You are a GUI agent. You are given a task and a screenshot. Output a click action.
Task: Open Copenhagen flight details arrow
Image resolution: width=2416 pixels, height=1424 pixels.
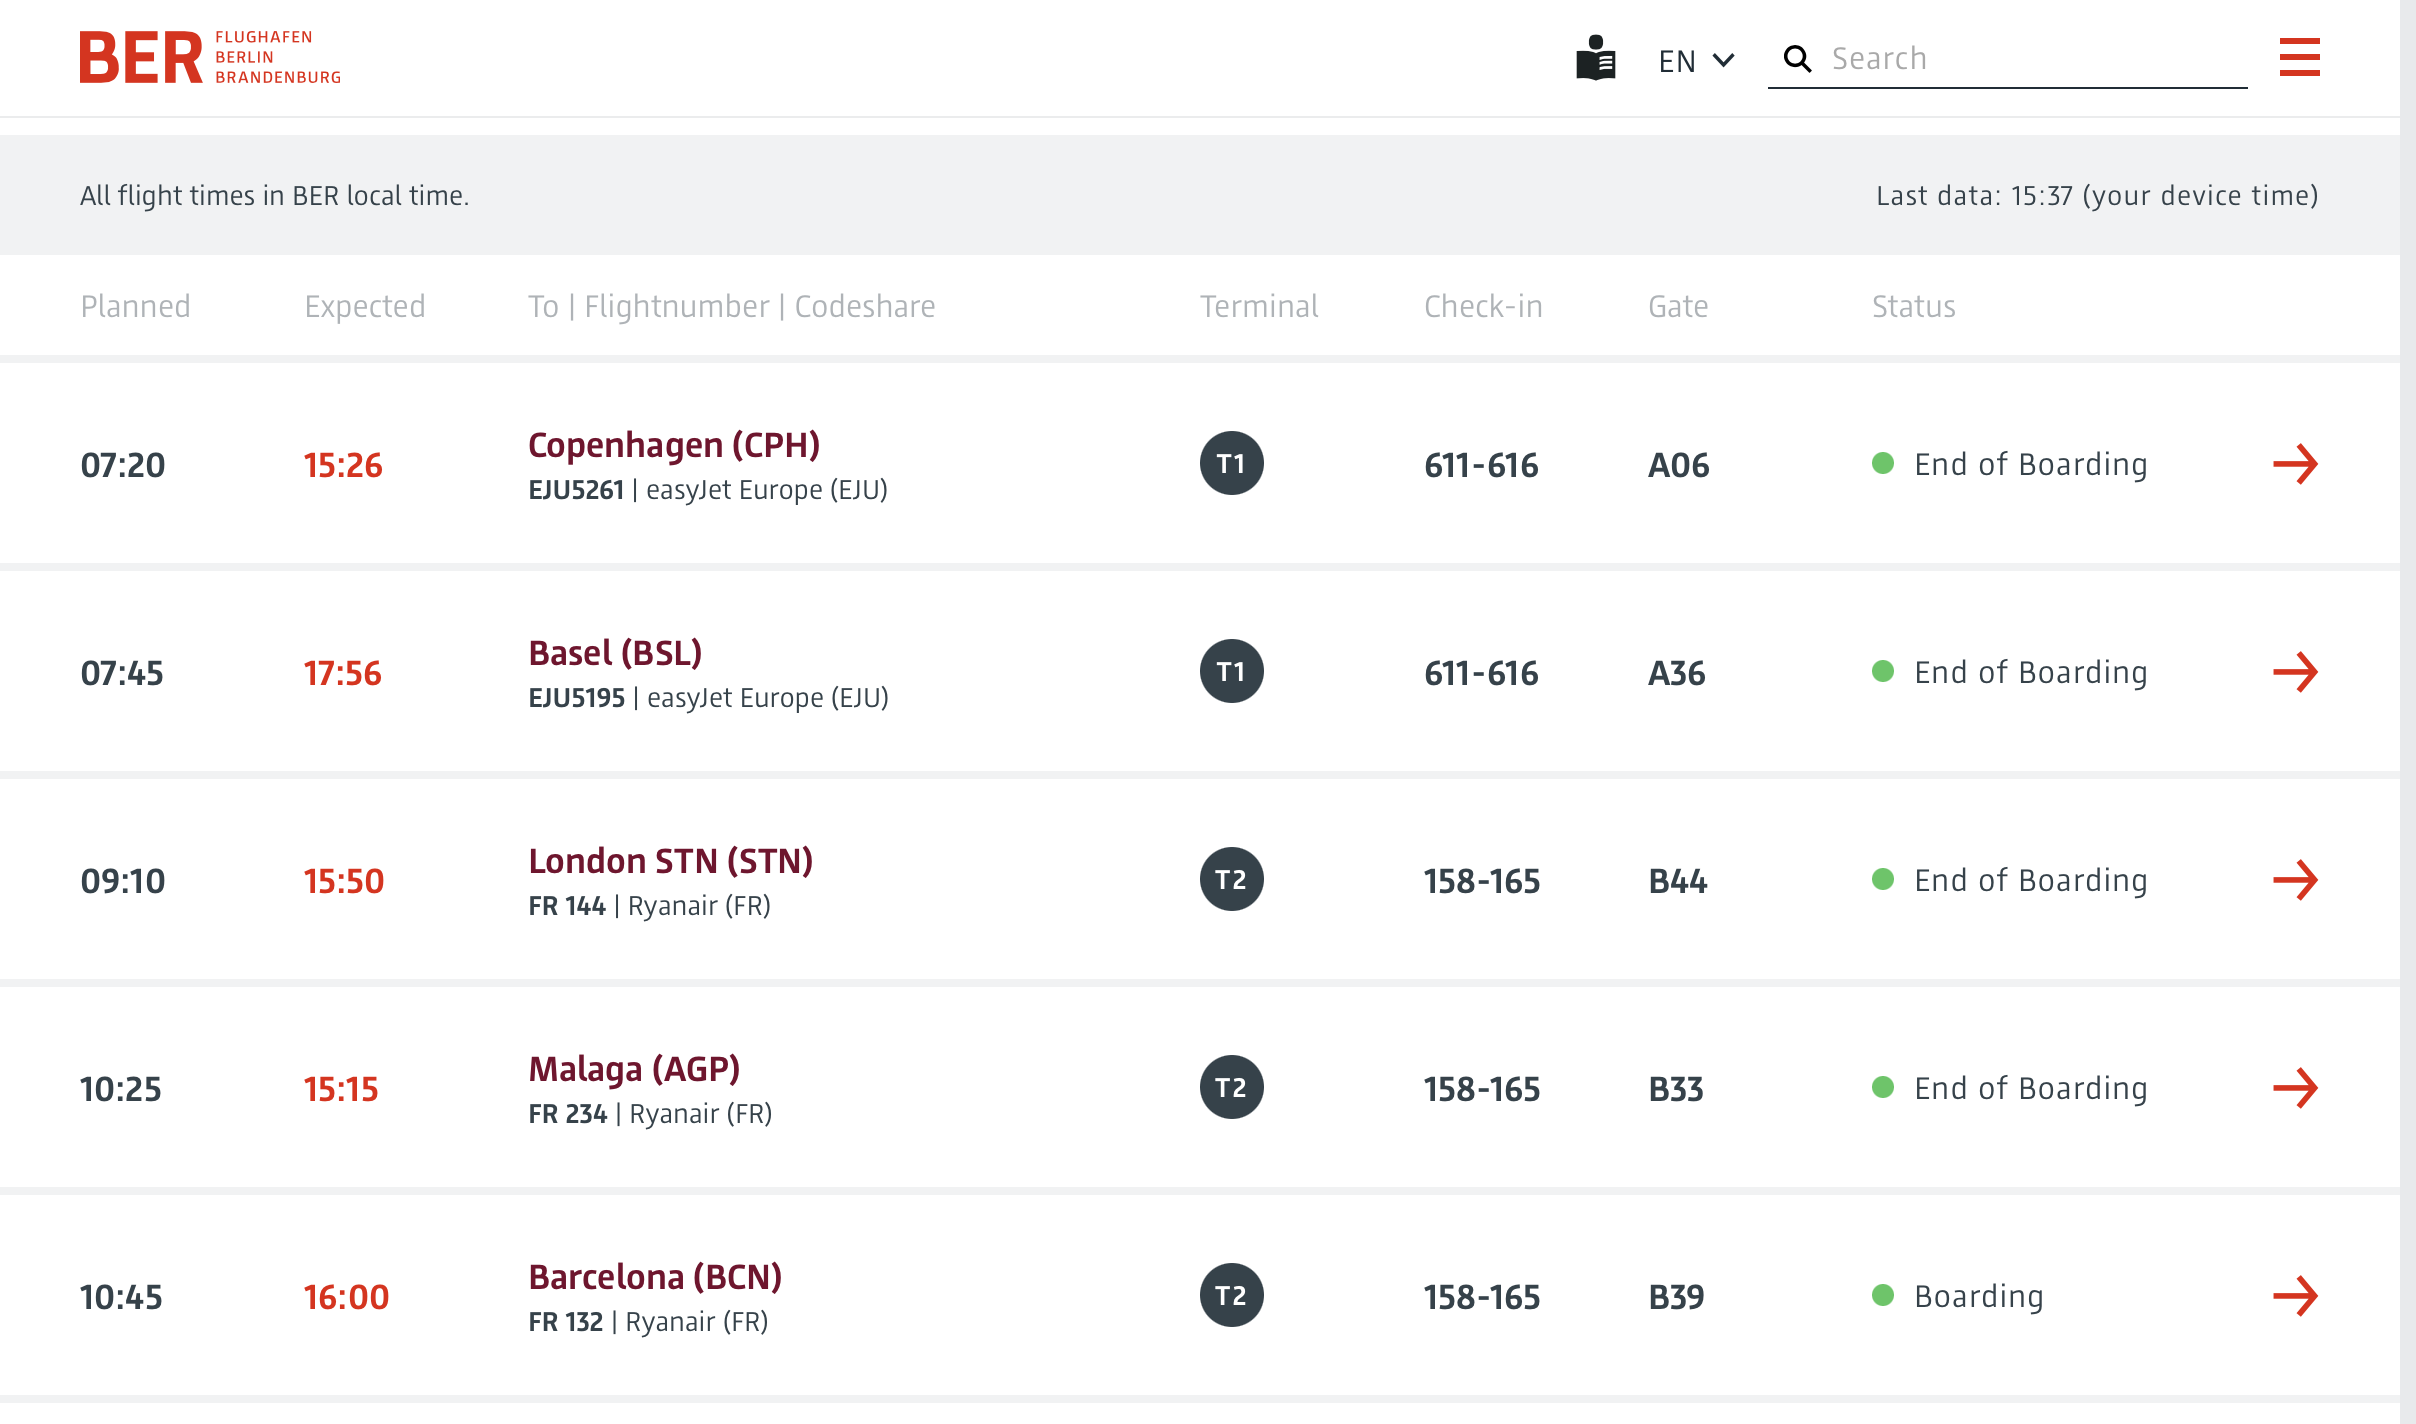point(2295,464)
